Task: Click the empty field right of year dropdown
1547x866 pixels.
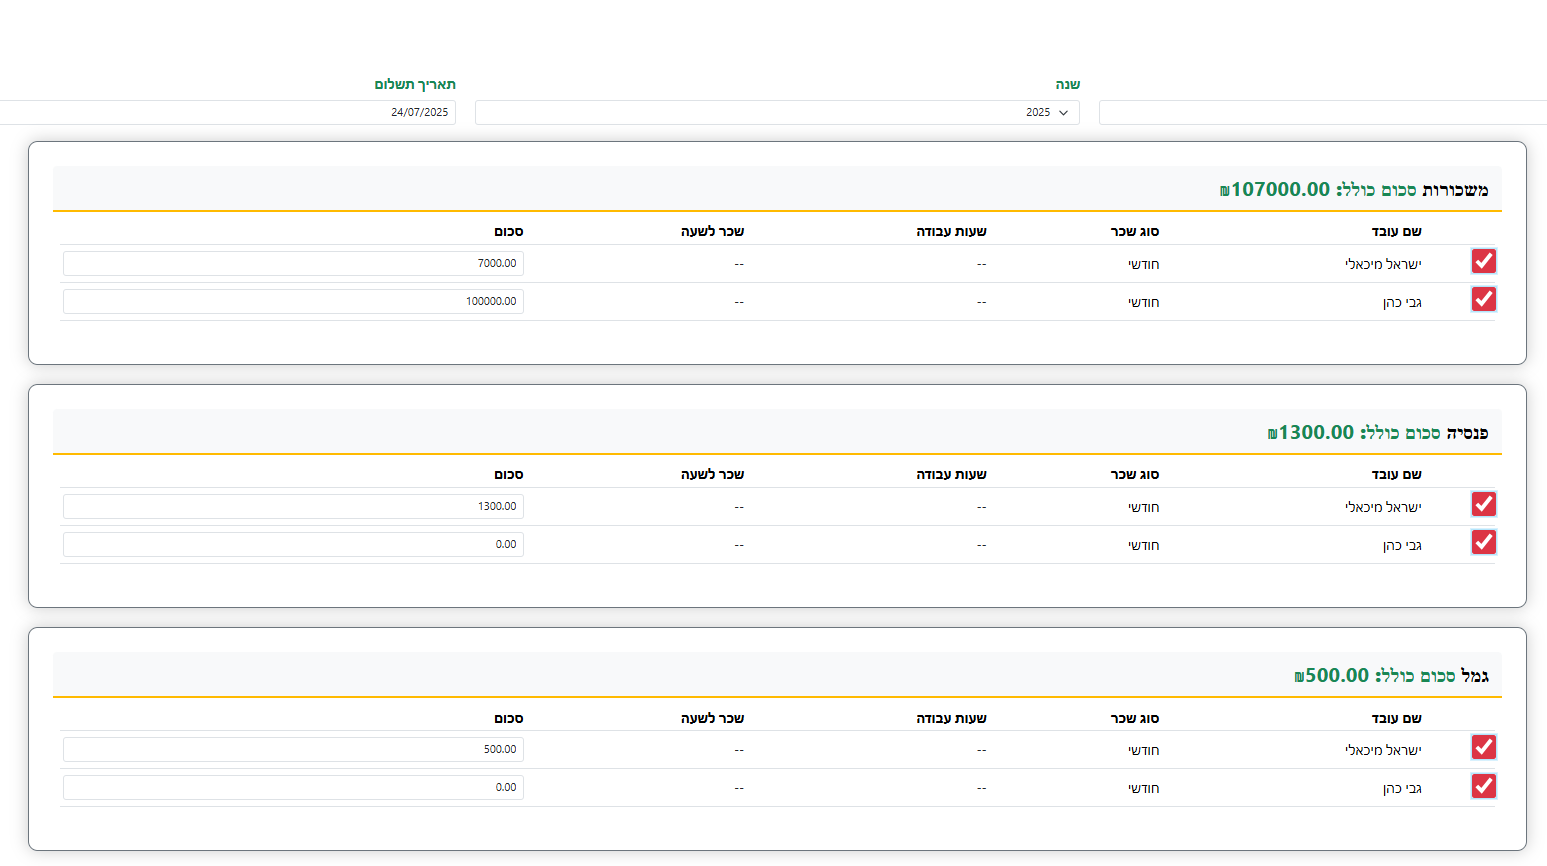Action: [x=1320, y=113]
